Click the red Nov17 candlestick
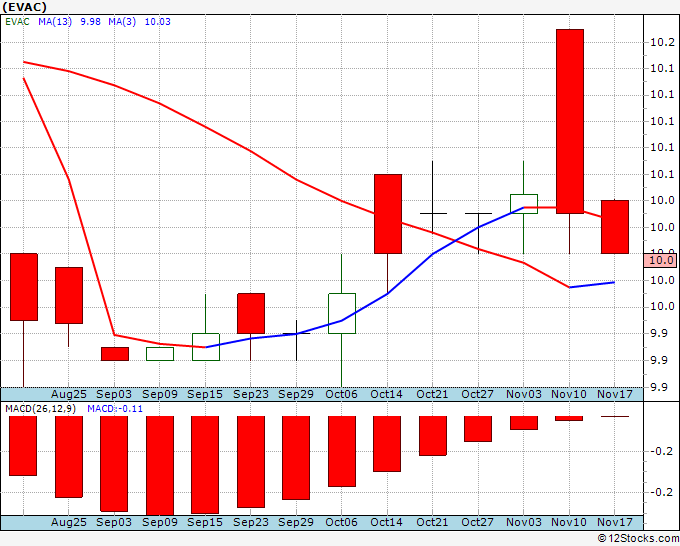Image resolution: width=680 pixels, height=546 pixels. (x=615, y=227)
